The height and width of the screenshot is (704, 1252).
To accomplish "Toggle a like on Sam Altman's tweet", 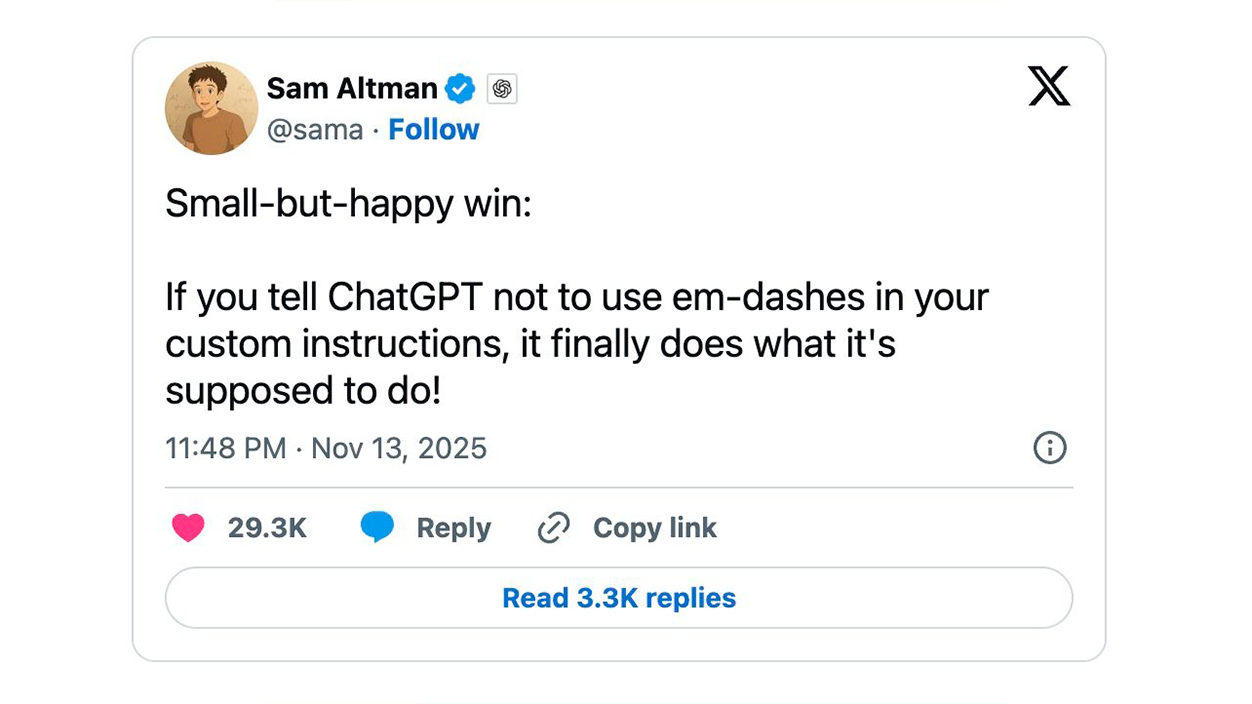I will (189, 527).
